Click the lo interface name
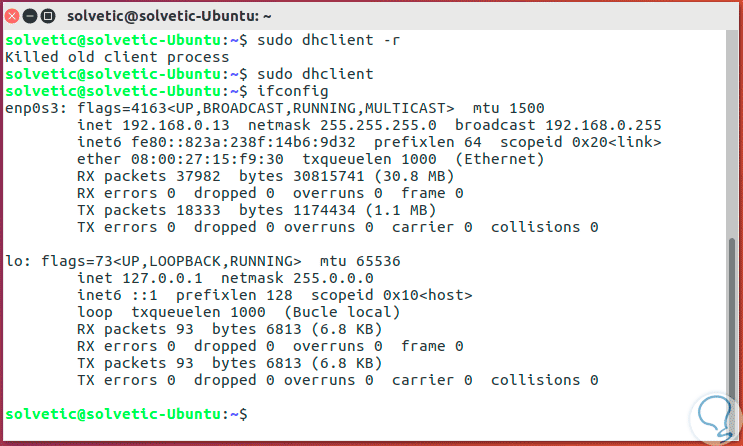743x446 pixels. [14, 263]
